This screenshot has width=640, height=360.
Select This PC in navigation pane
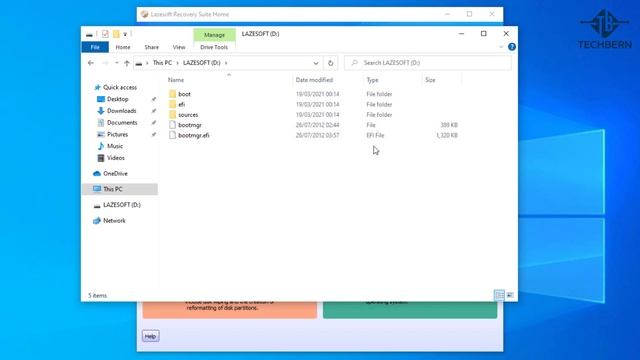point(120,189)
